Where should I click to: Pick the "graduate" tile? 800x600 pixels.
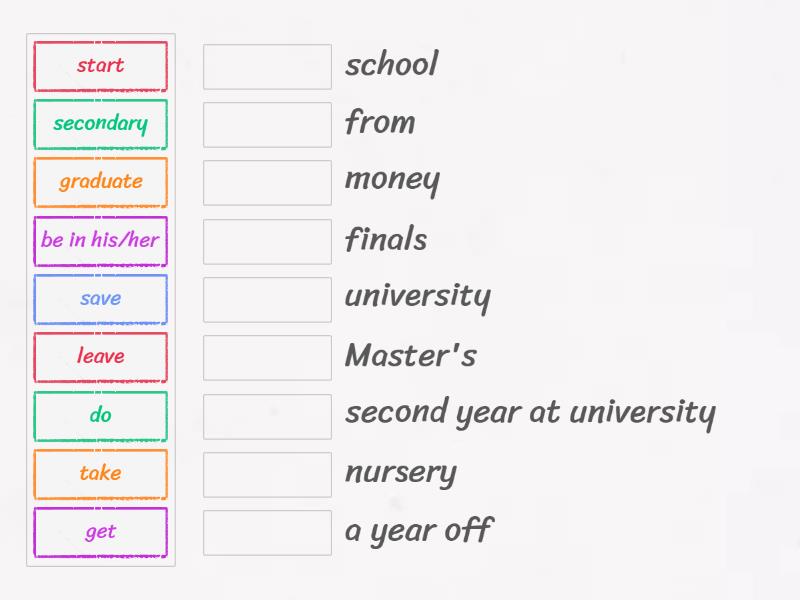(x=100, y=182)
